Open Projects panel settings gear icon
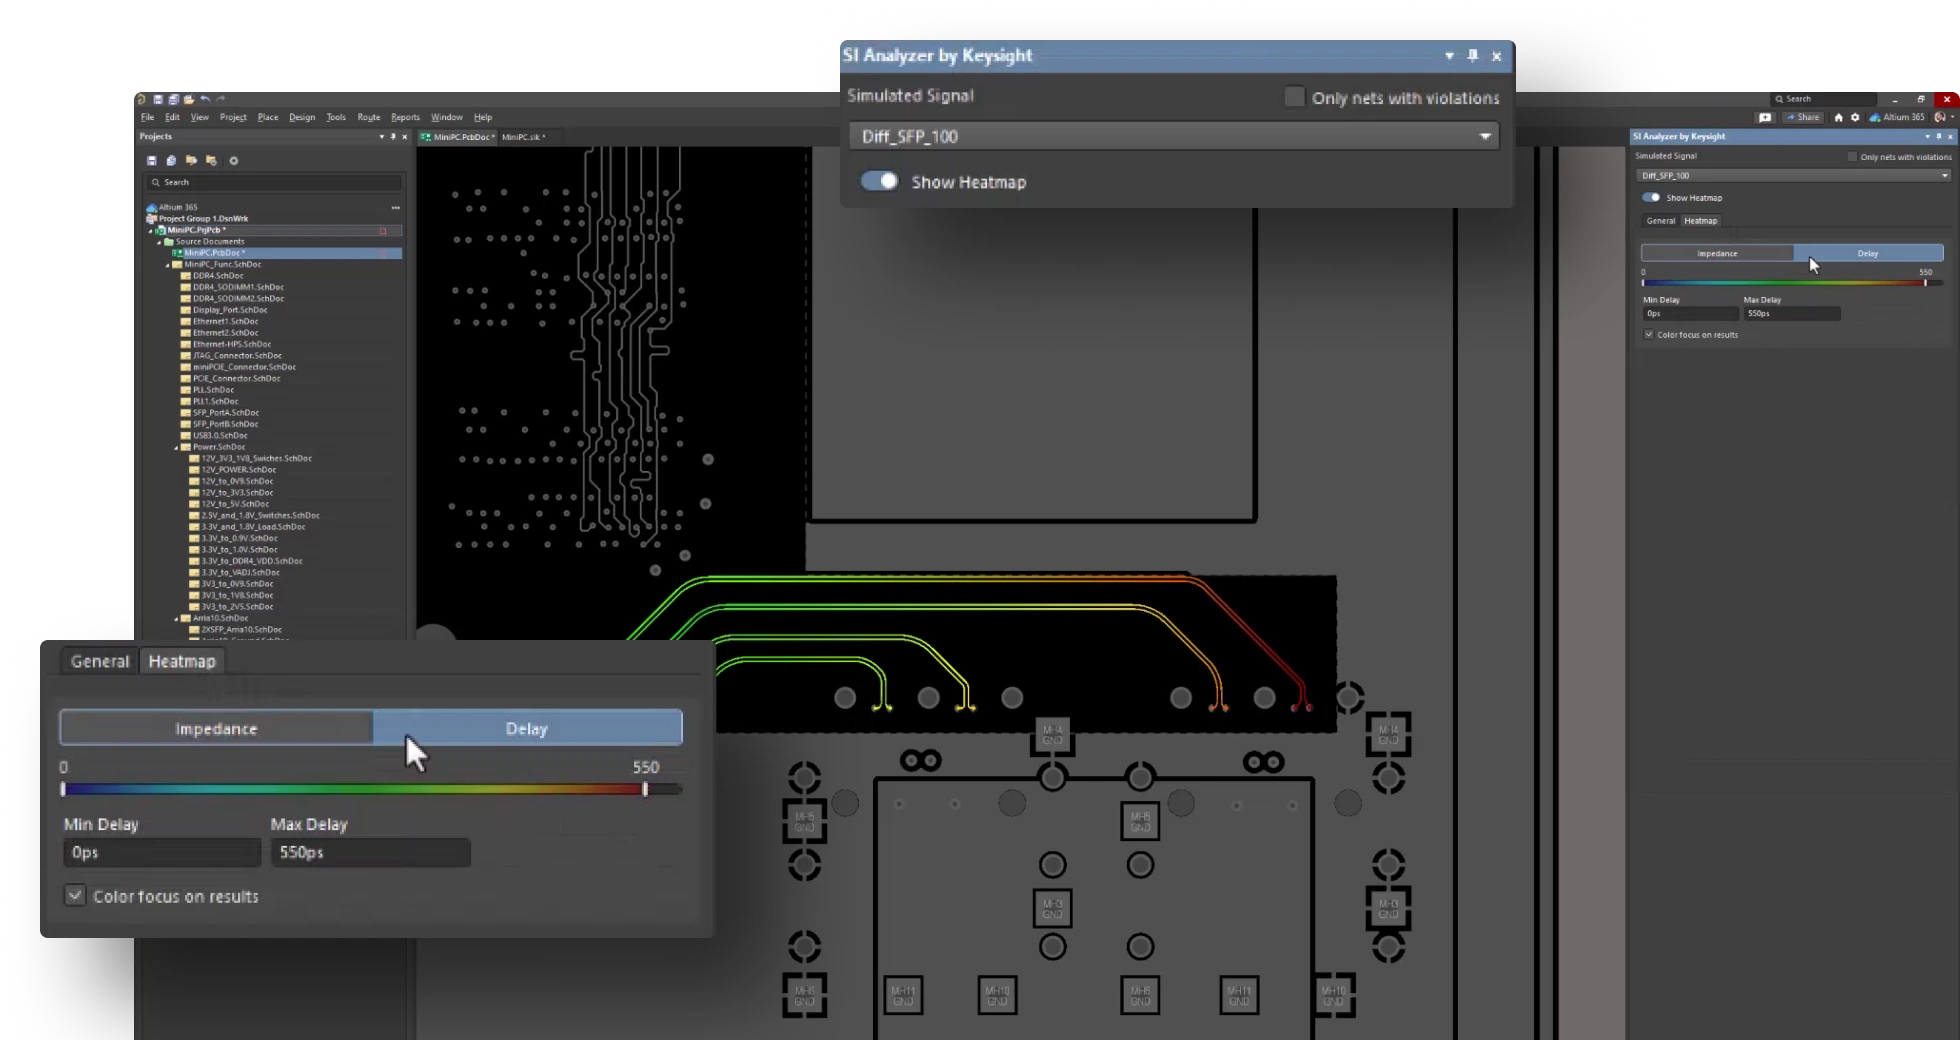Image resolution: width=1960 pixels, height=1040 pixels. (234, 161)
